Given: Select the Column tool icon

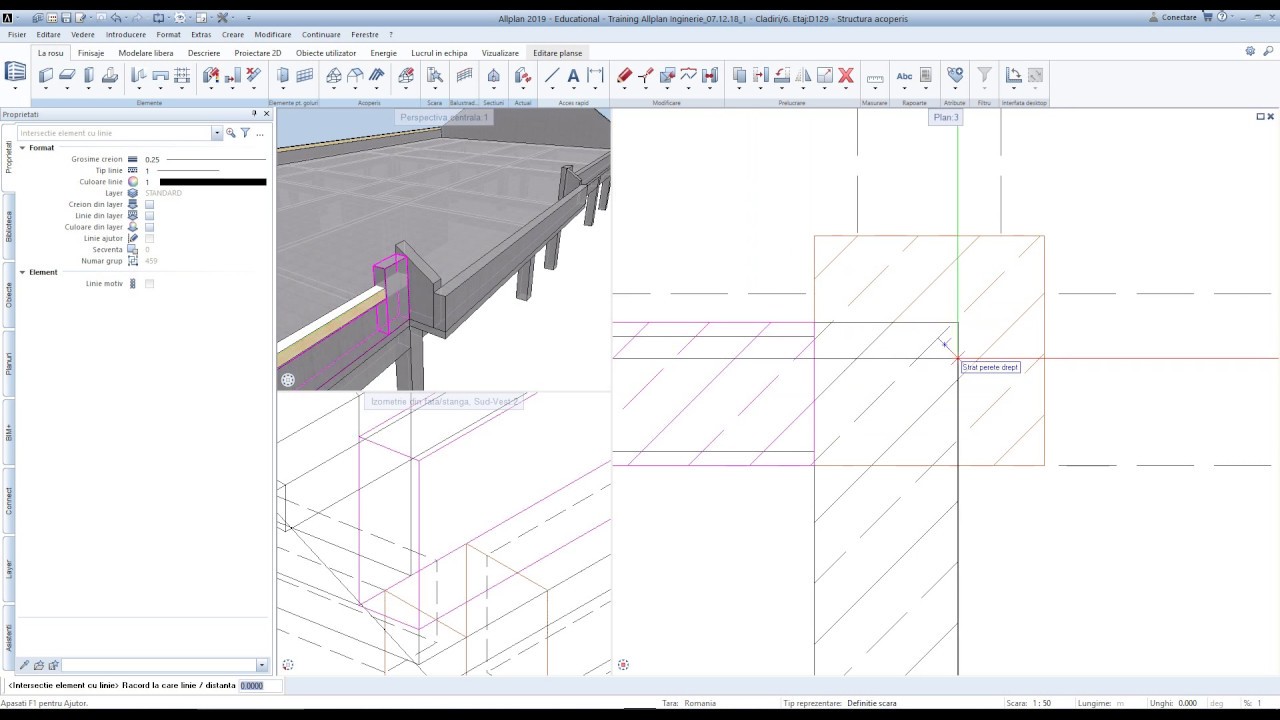Looking at the screenshot, I should [x=89, y=75].
